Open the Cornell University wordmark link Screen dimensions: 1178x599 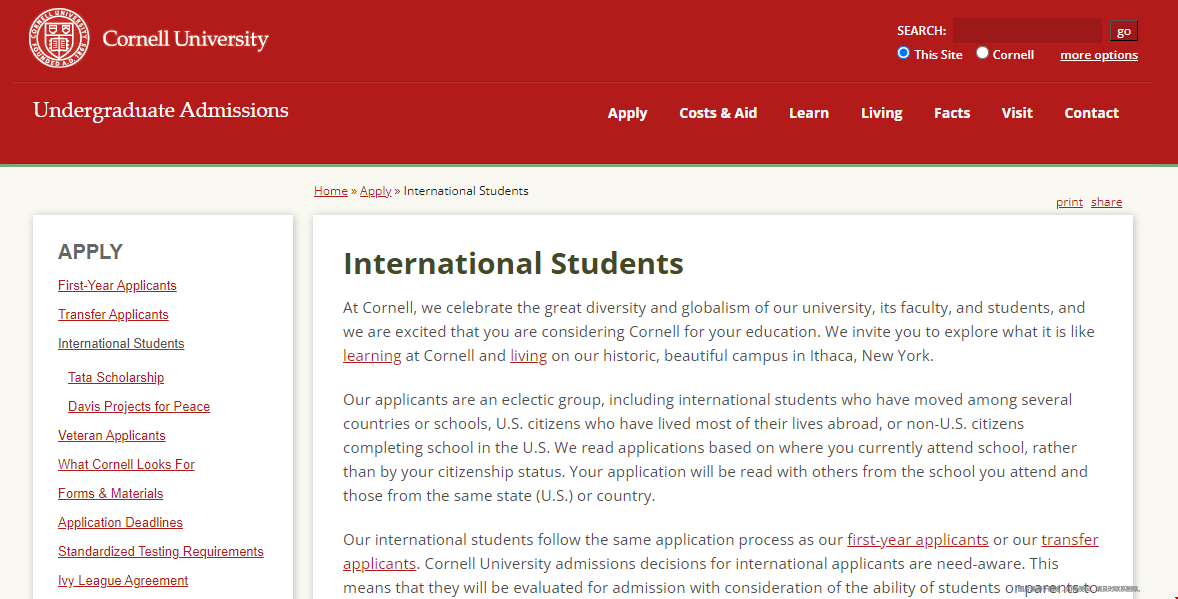pyautogui.click(x=185, y=39)
